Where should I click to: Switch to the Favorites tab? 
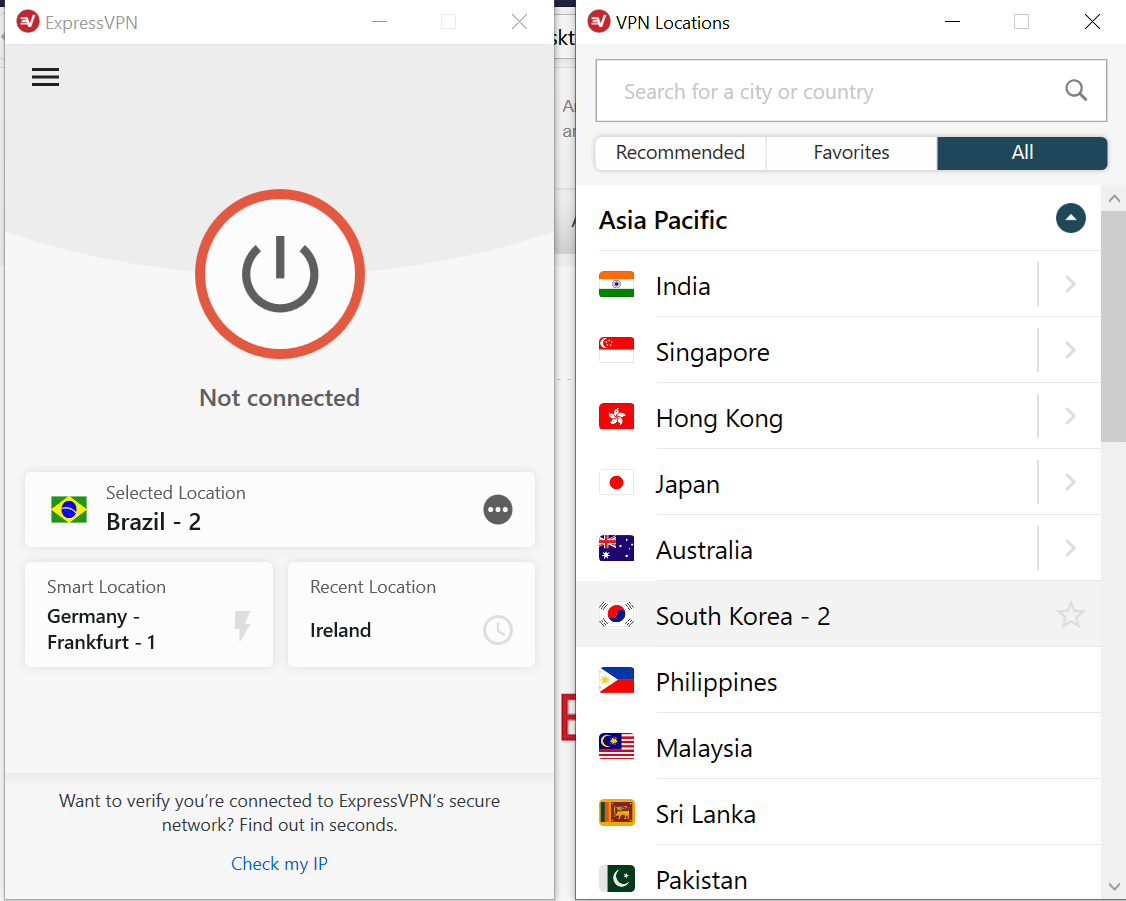852,153
